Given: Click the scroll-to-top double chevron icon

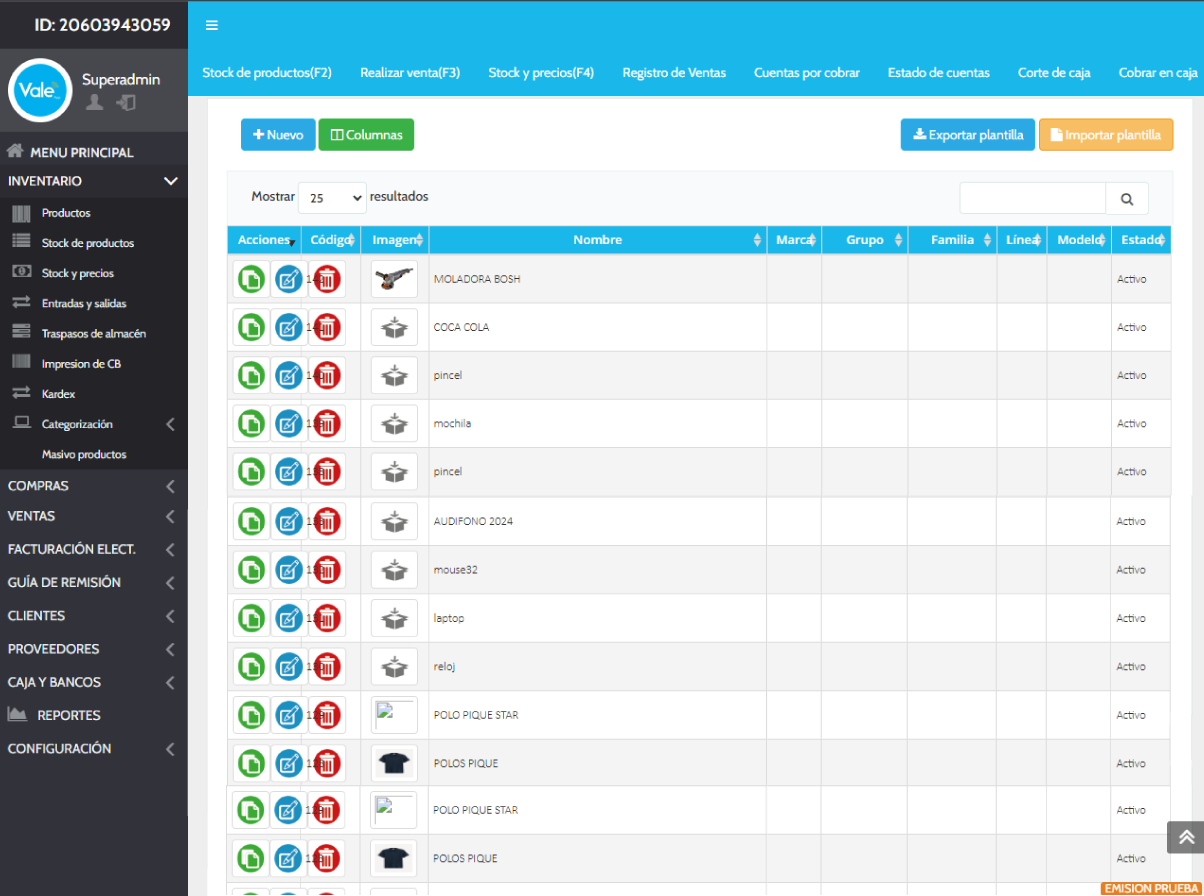Looking at the screenshot, I should [1186, 838].
